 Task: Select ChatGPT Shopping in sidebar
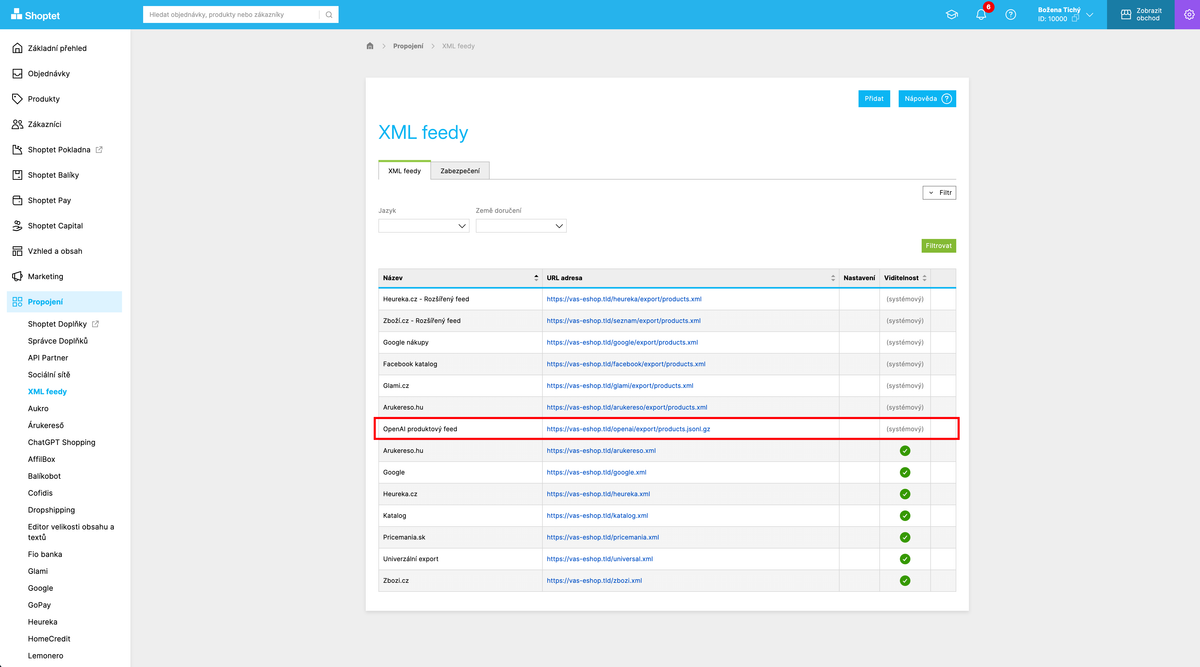[62, 442]
